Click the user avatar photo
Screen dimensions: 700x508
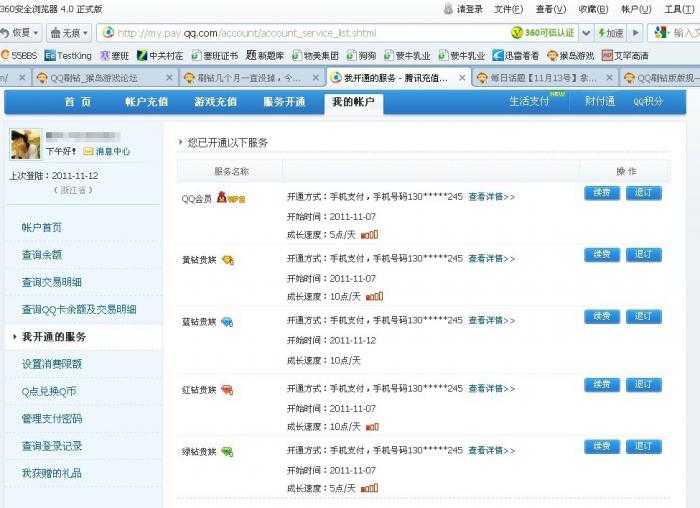pos(25,144)
